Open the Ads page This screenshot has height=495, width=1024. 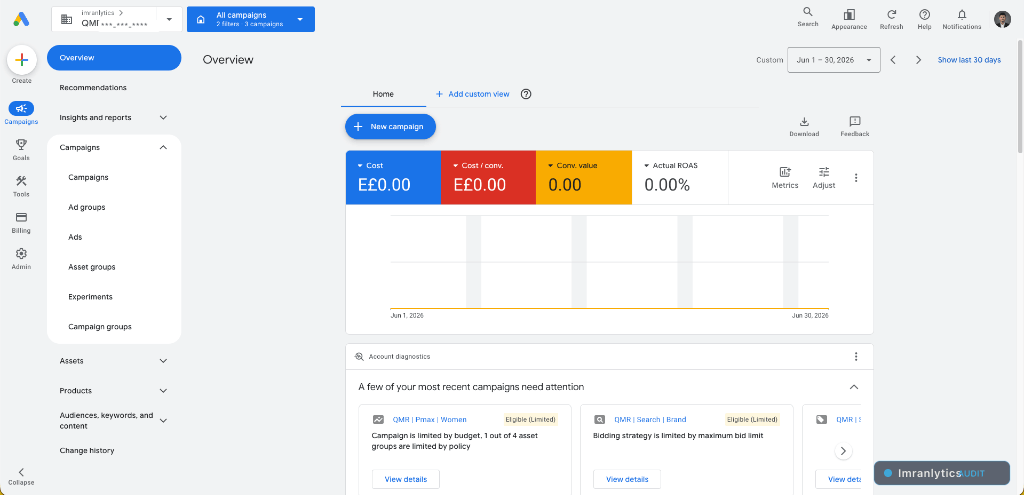(x=75, y=237)
